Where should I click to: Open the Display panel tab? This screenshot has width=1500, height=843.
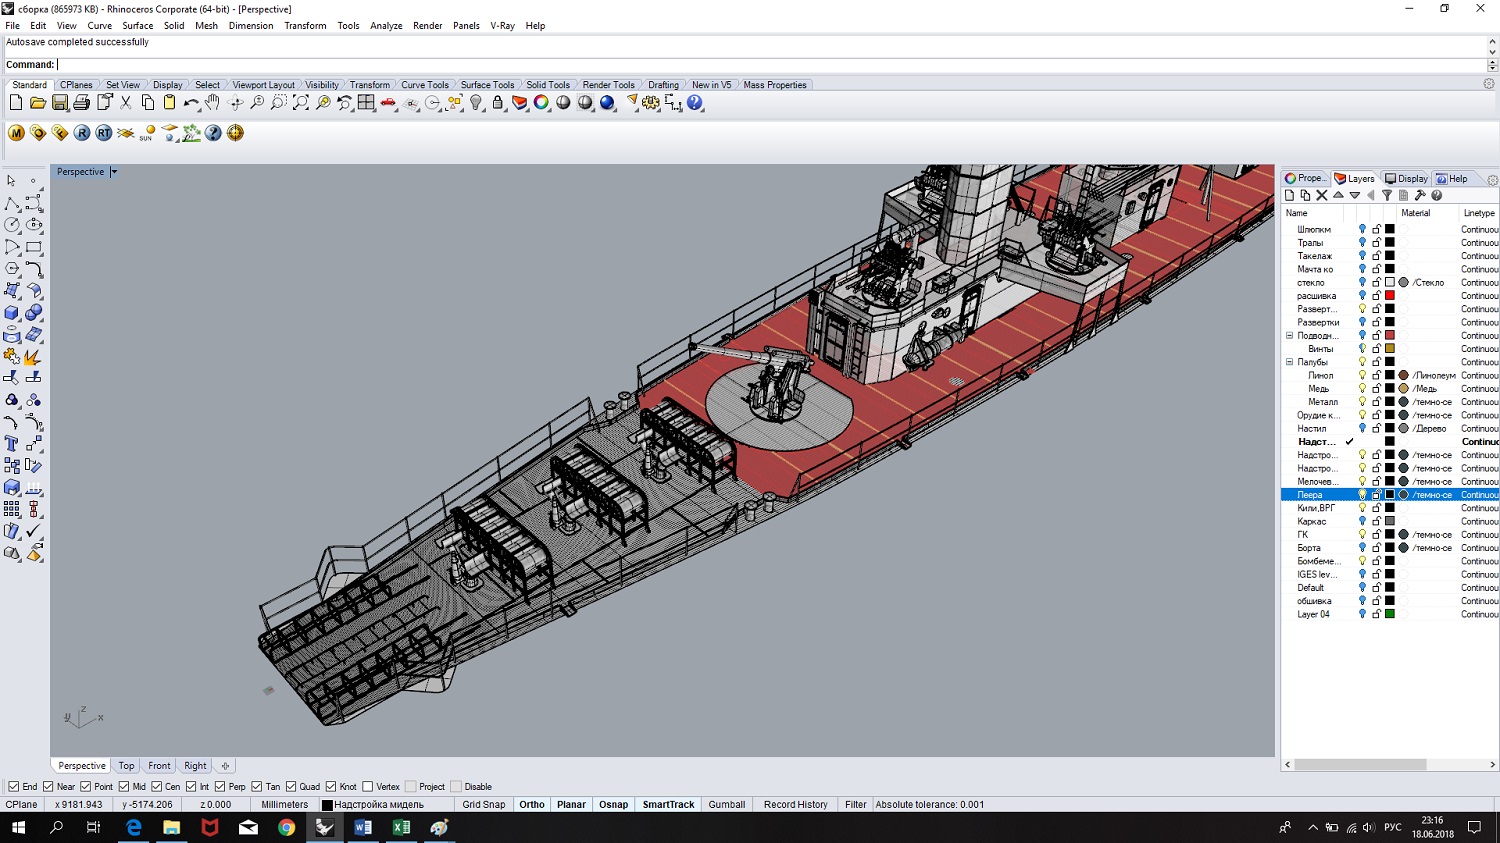click(x=1406, y=179)
